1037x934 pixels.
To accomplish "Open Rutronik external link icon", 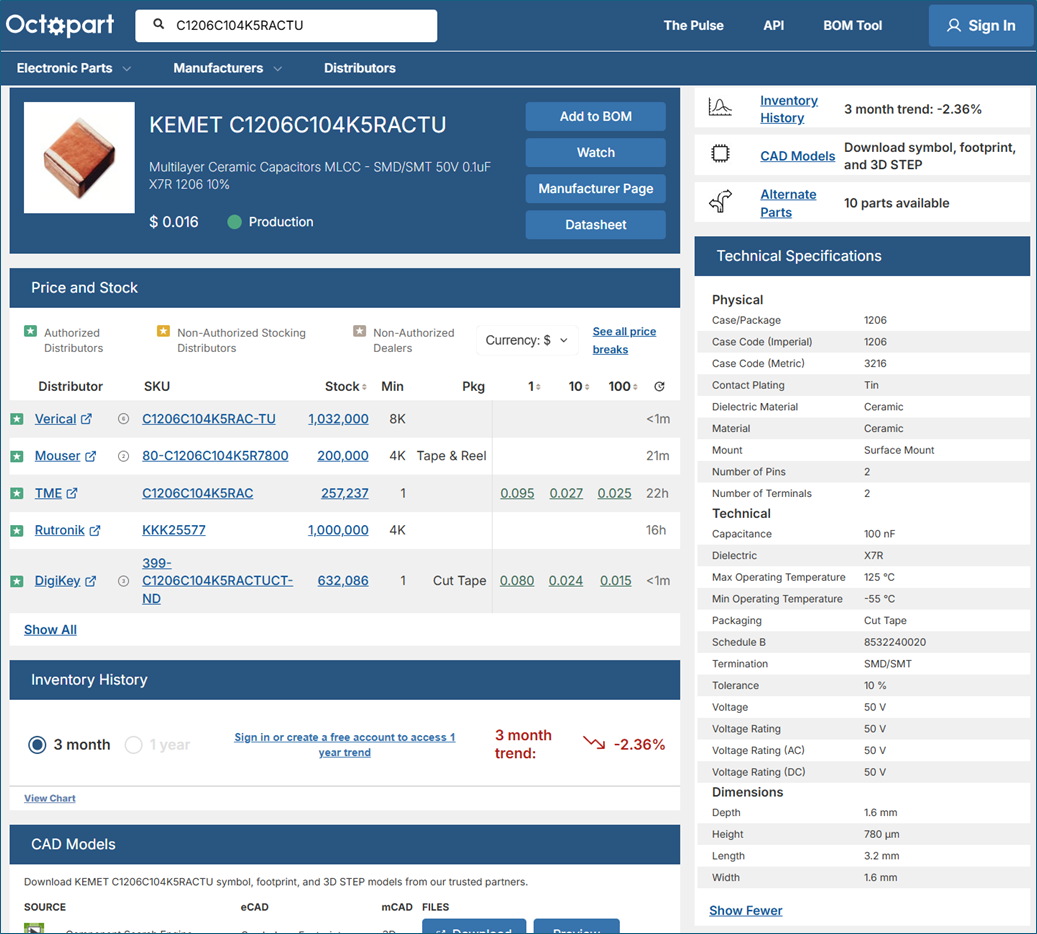I will click(x=95, y=530).
